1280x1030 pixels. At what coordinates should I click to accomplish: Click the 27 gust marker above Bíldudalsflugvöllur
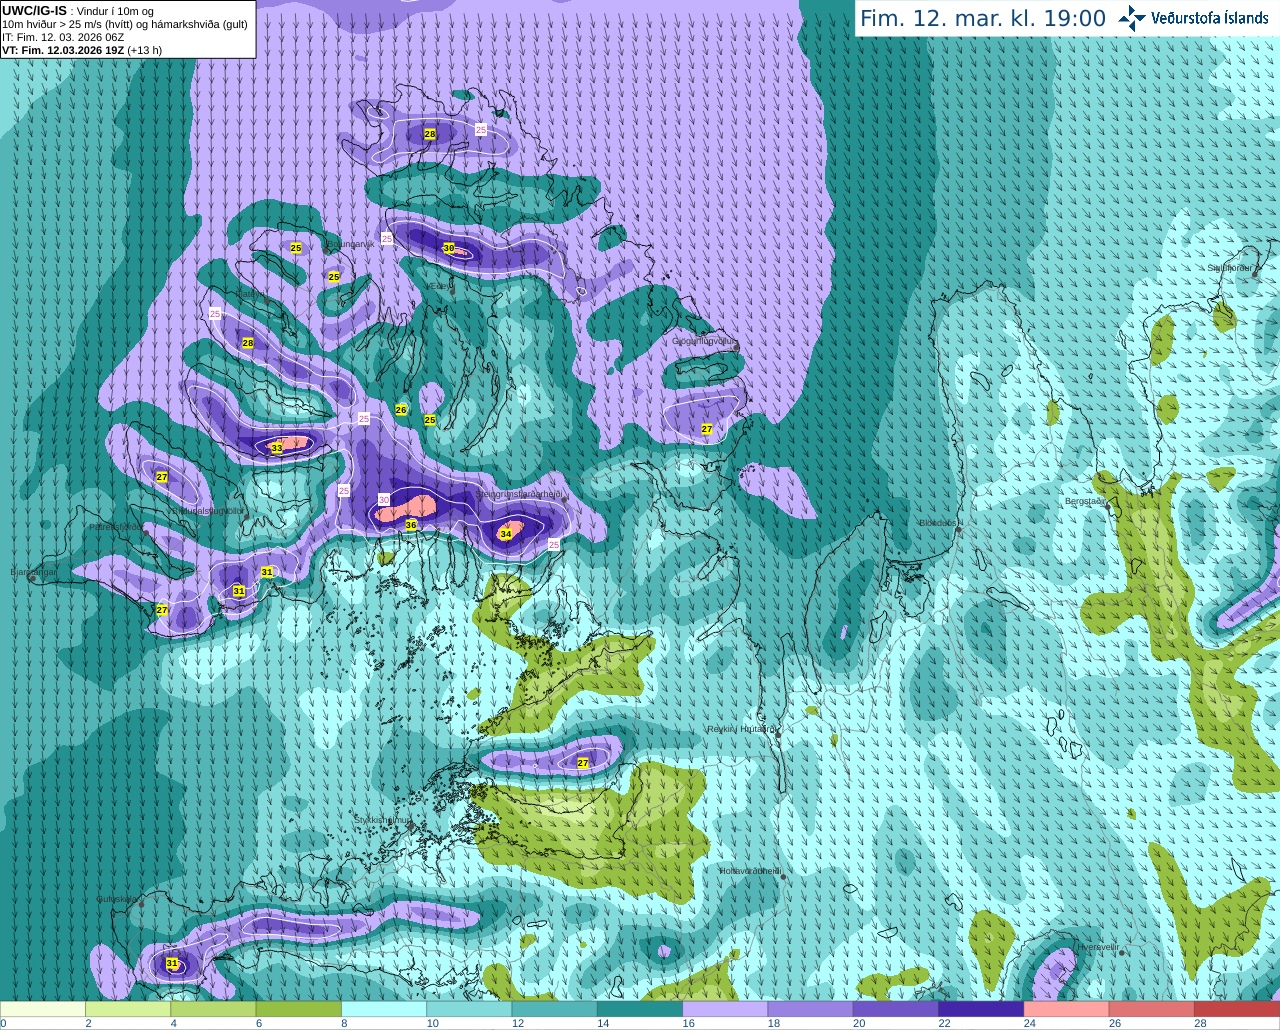(162, 478)
